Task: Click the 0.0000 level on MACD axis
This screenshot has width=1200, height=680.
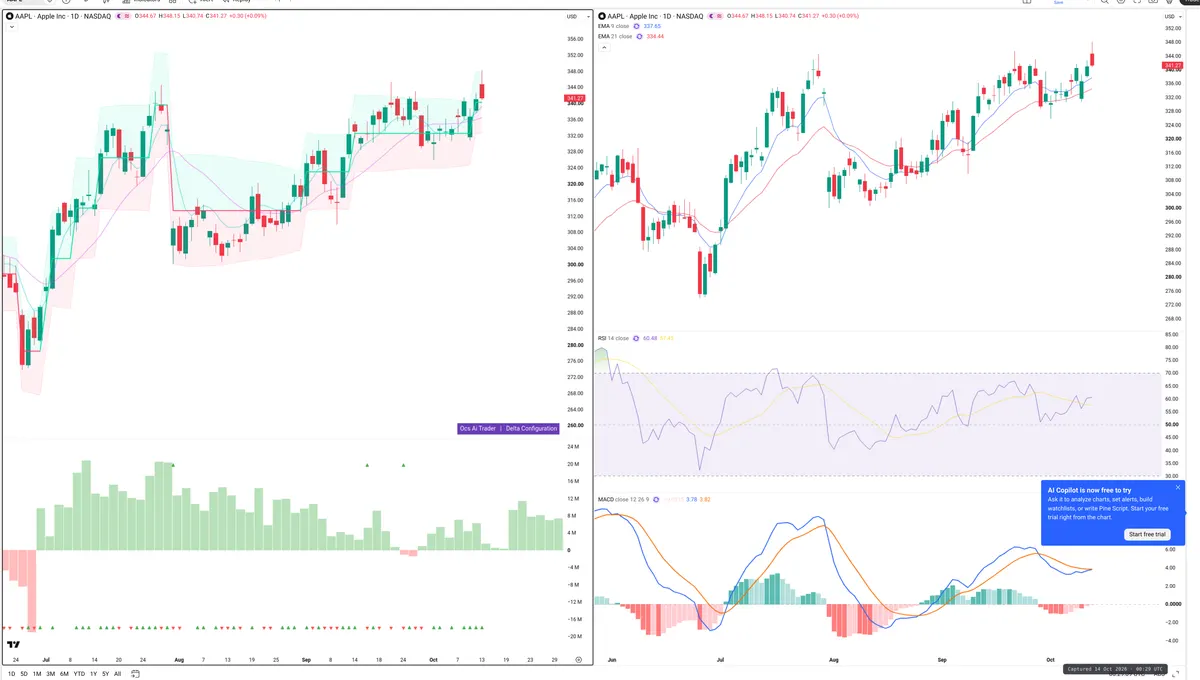Action: pos(1172,604)
